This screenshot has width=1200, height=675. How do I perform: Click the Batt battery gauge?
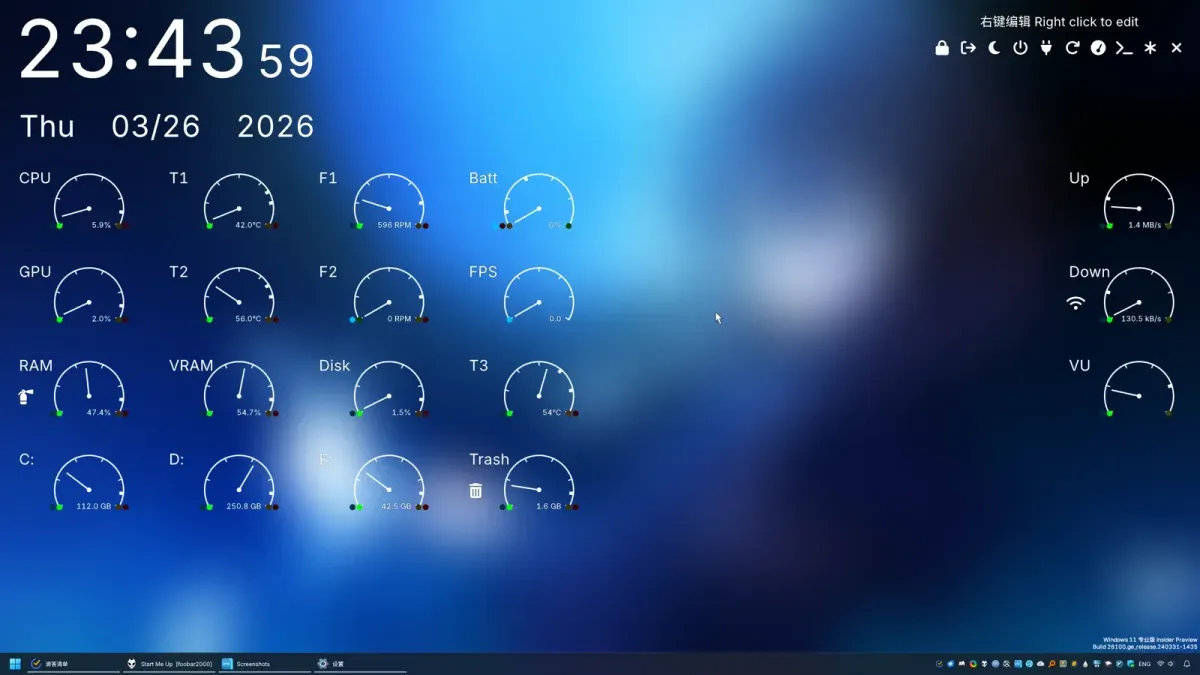539,204
